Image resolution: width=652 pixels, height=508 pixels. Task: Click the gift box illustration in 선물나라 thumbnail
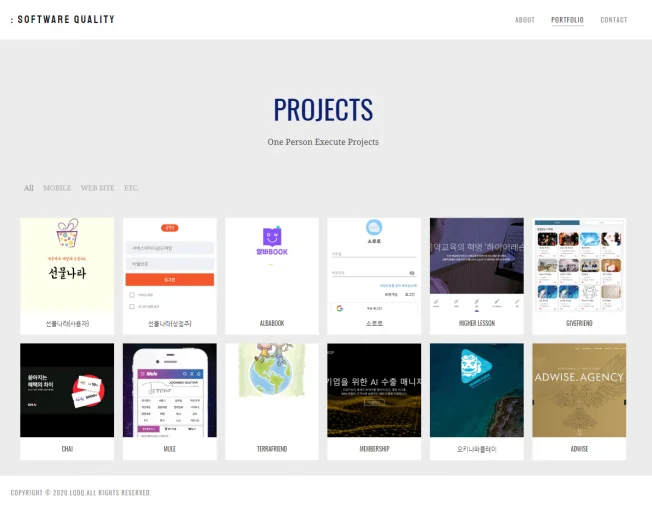(67, 235)
